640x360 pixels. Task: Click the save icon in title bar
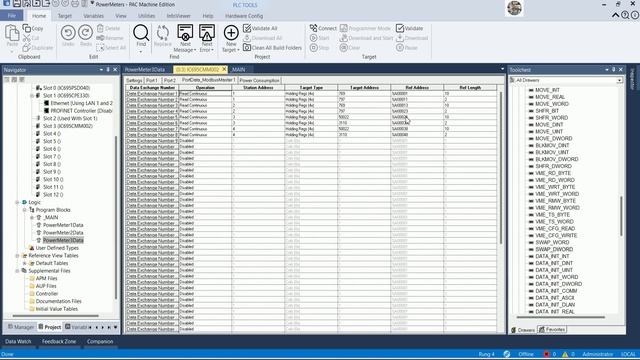[x=16, y=4]
